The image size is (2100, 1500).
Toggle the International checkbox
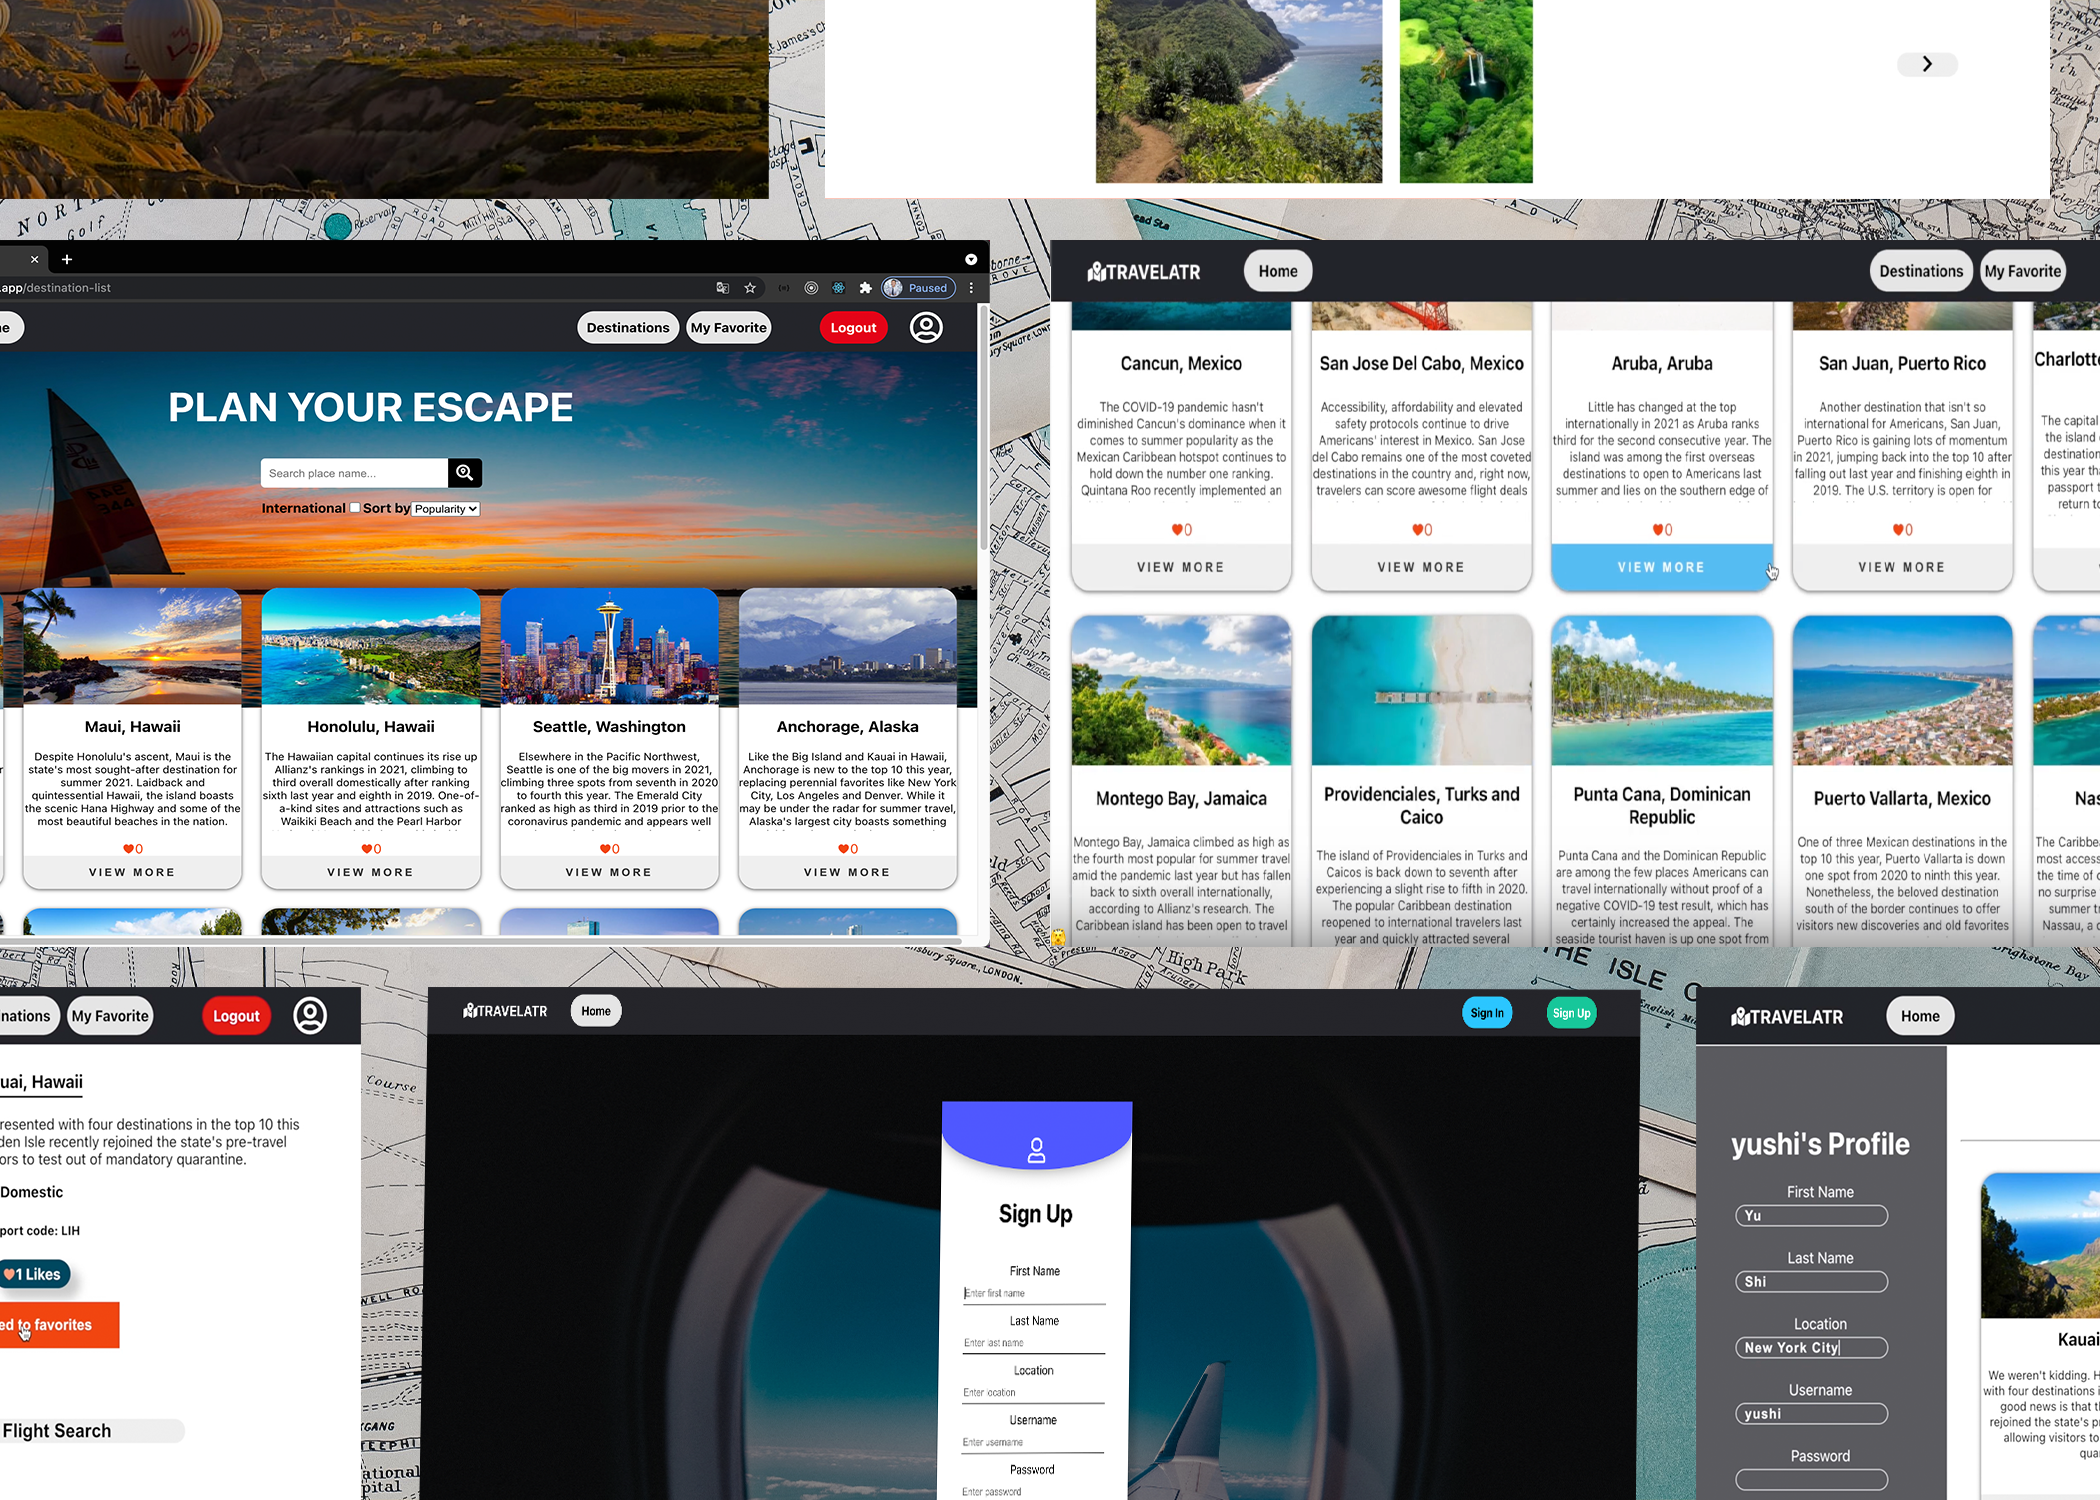tap(354, 508)
